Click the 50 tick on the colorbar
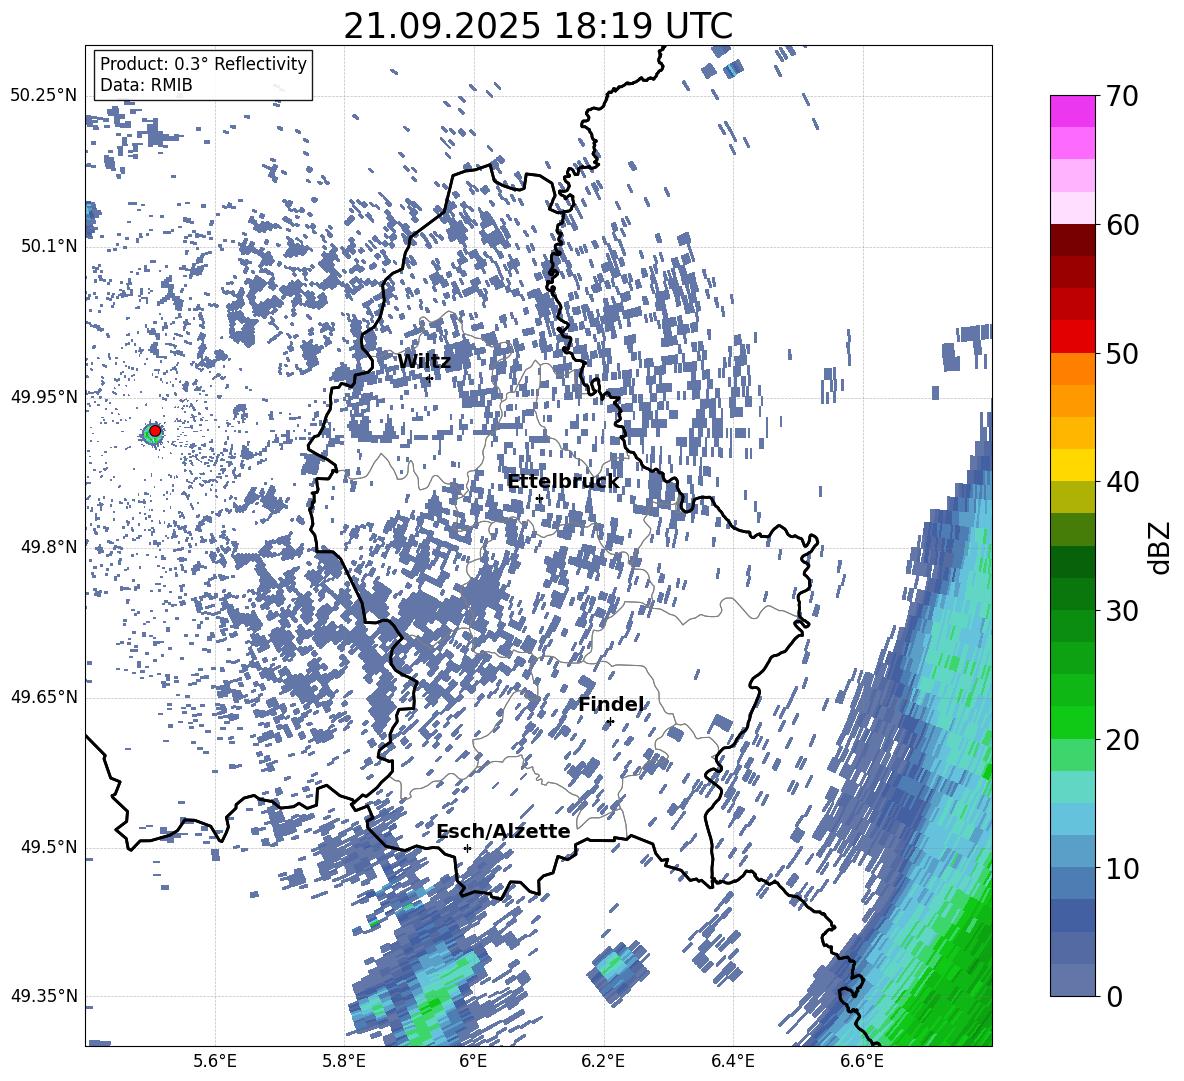Image resolution: width=1184 pixels, height=1081 pixels. click(1121, 353)
